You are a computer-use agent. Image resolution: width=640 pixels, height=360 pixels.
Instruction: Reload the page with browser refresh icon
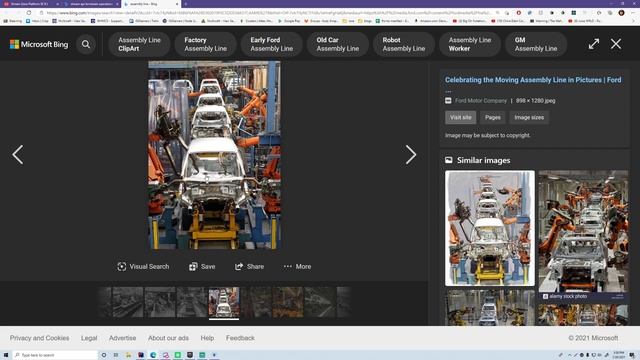tap(29, 13)
